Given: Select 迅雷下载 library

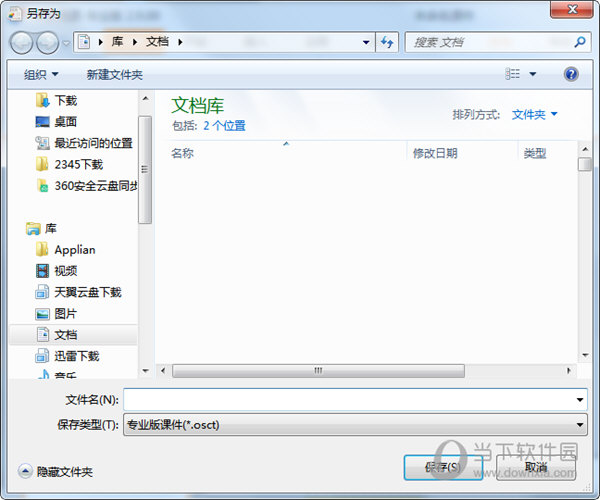Looking at the screenshot, I should pos(77,356).
